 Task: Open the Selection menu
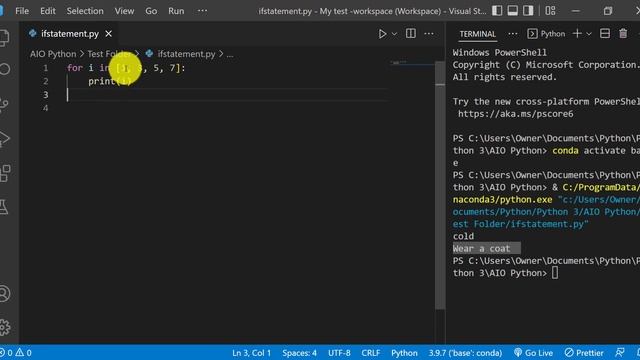tap(85, 11)
